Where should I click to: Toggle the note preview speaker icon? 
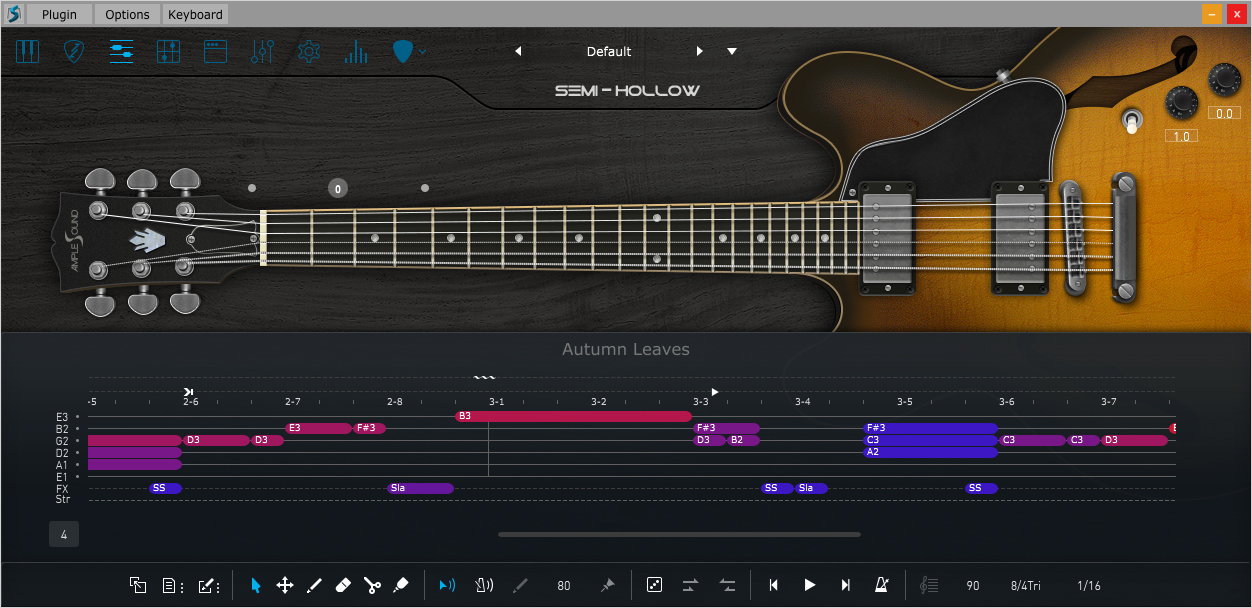[447, 585]
